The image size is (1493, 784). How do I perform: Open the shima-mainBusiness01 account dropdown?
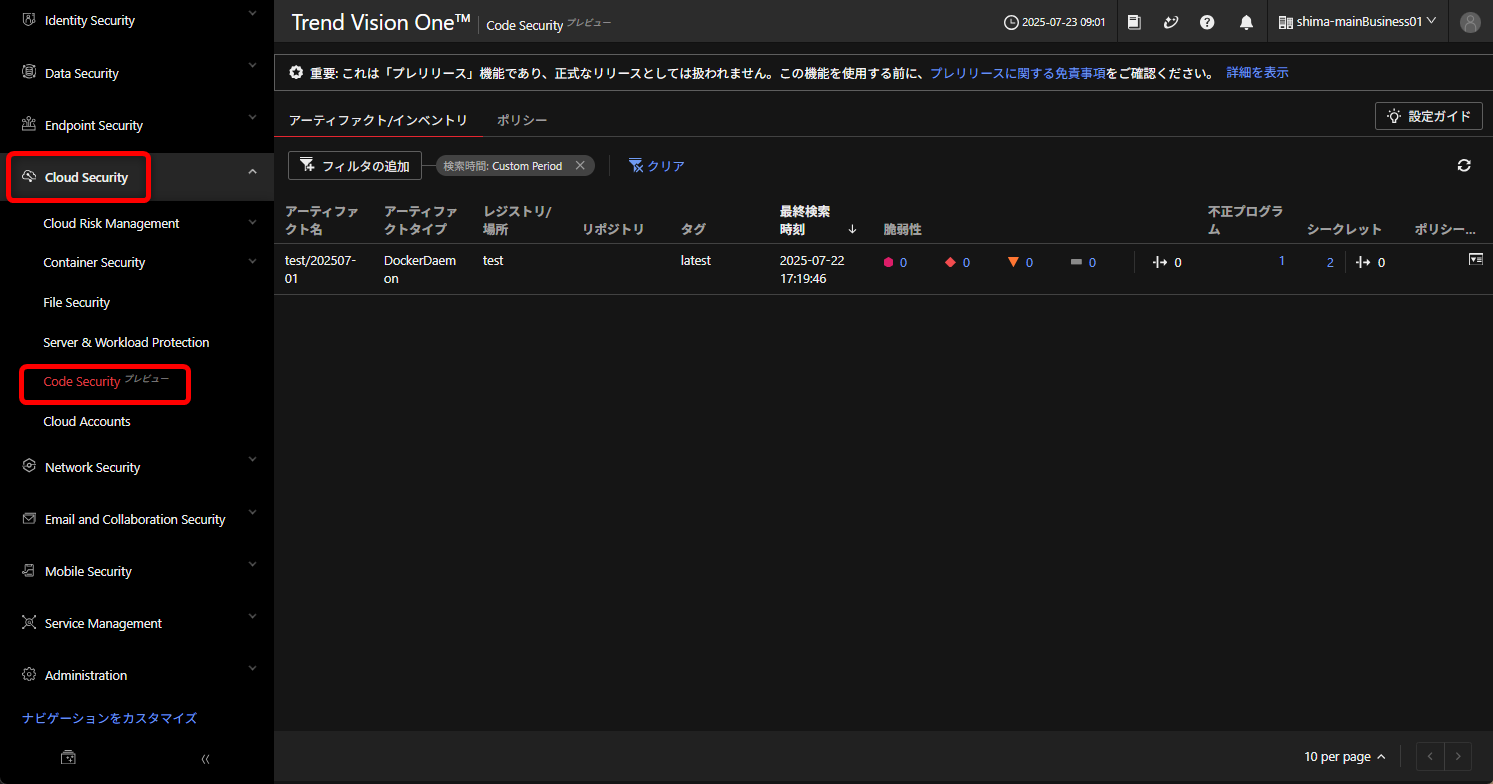pyautogui.click(x=1357, y=21)
